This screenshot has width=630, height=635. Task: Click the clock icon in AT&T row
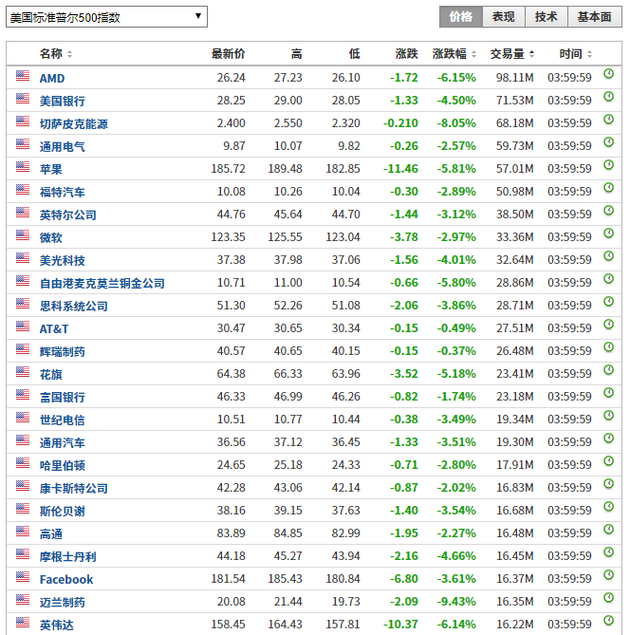[609, 324]
